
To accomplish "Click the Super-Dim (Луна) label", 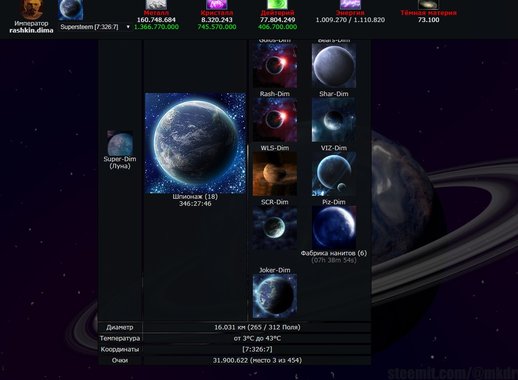I will (120, 163).
